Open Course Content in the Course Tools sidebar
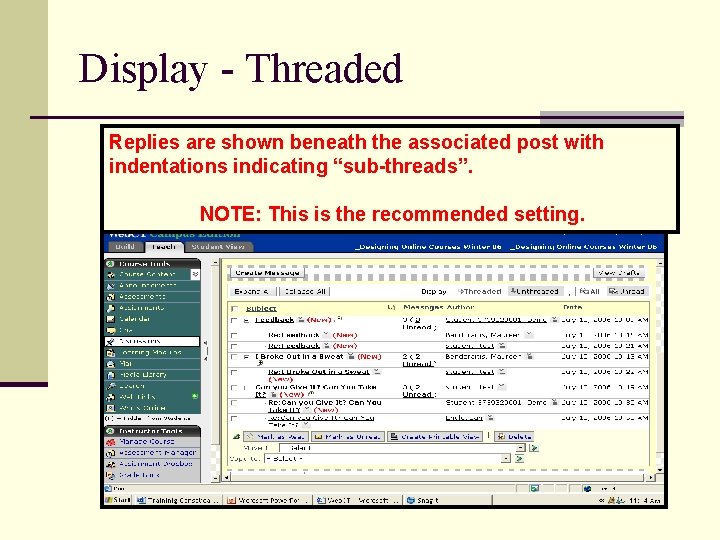Screen dimensions: 720x540 point(147,275)
